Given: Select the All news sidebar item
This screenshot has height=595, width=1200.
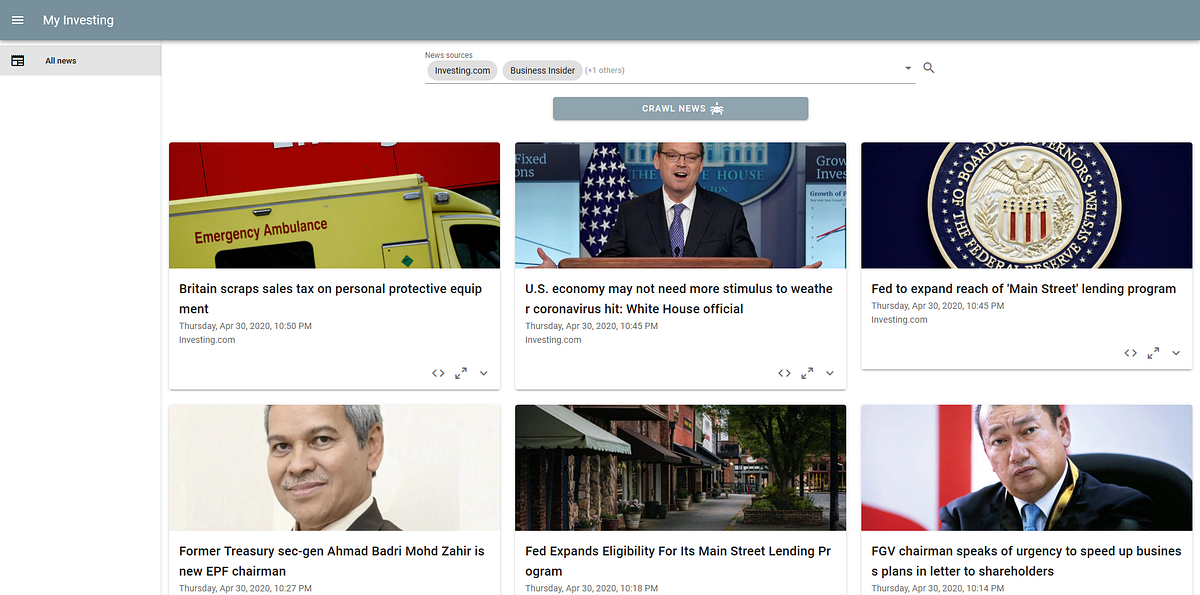Looking at the screenshot, I should tap(60, 60).
